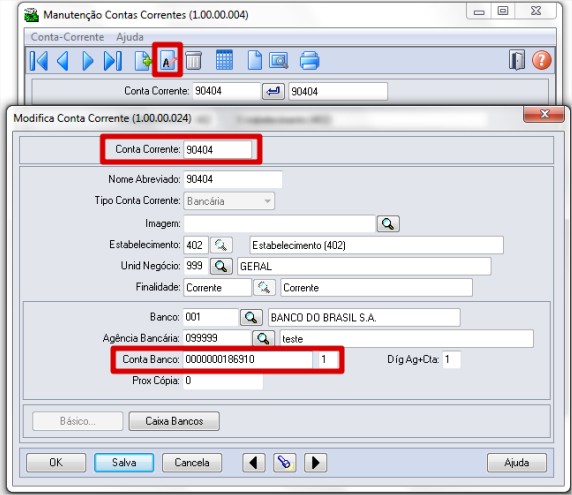The image size is (572, 495).
Task: Click Conta Banco number field
Action: coord(248,359)
